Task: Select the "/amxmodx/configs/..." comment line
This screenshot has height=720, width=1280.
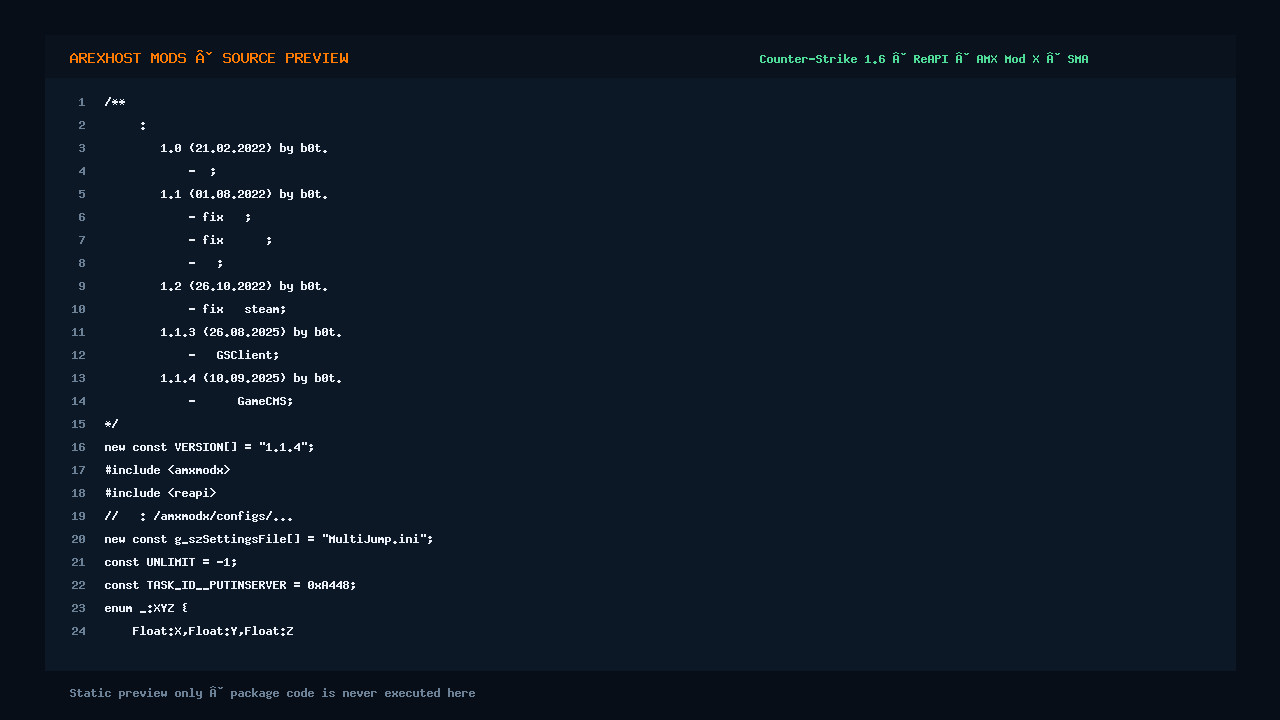Action: coord(199,516)
